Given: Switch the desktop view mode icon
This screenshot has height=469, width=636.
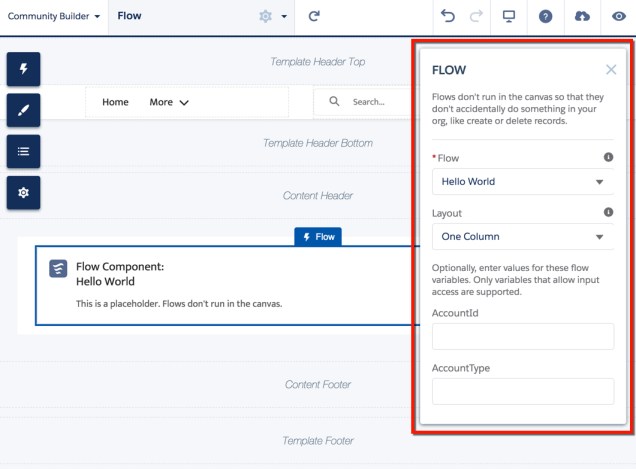Looking at the screenshot, I should (x=509, y=17).
